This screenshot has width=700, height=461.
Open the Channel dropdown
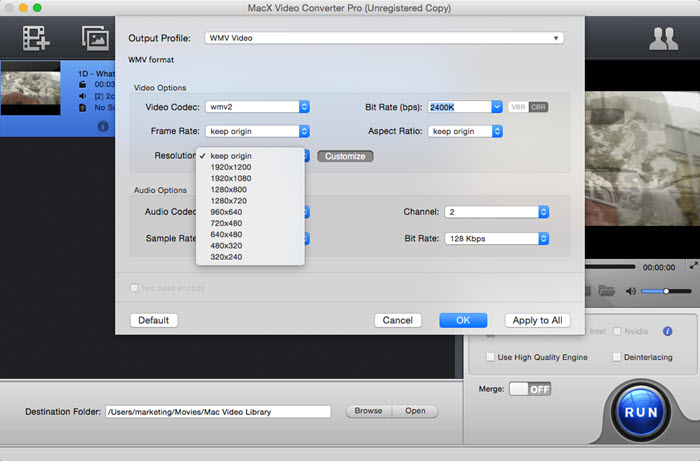[496, 212]
